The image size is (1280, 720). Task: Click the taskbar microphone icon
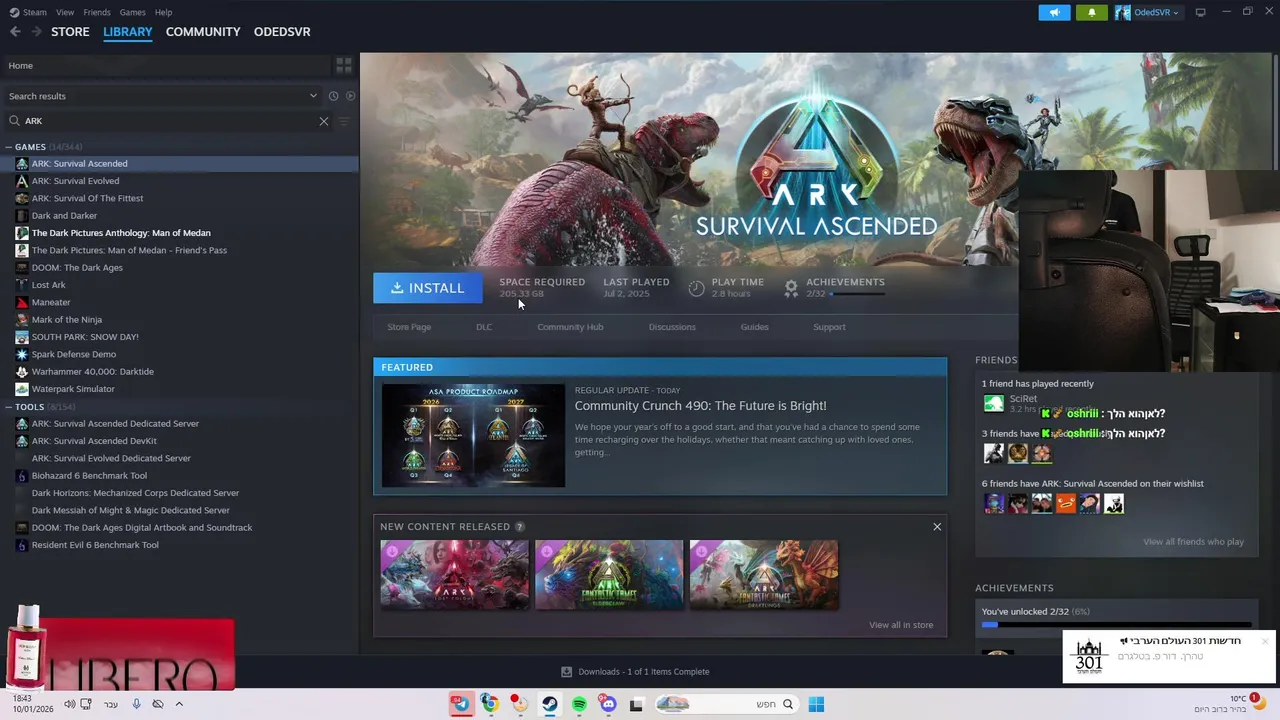(x=136, y=704)
